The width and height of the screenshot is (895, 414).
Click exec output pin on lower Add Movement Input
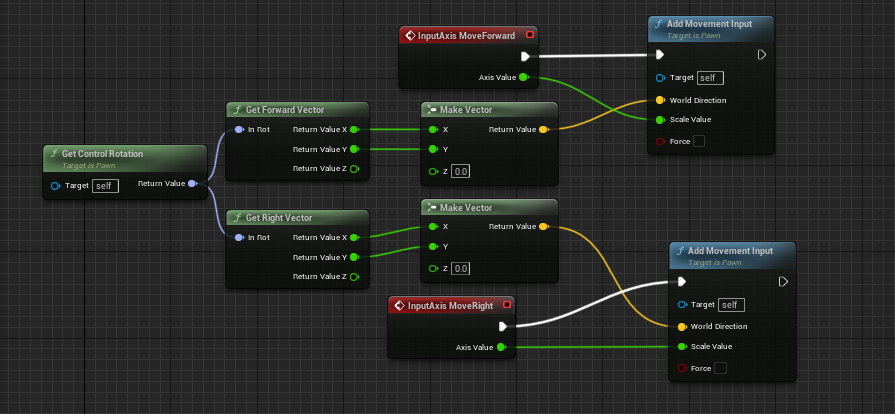pos(783,282)
